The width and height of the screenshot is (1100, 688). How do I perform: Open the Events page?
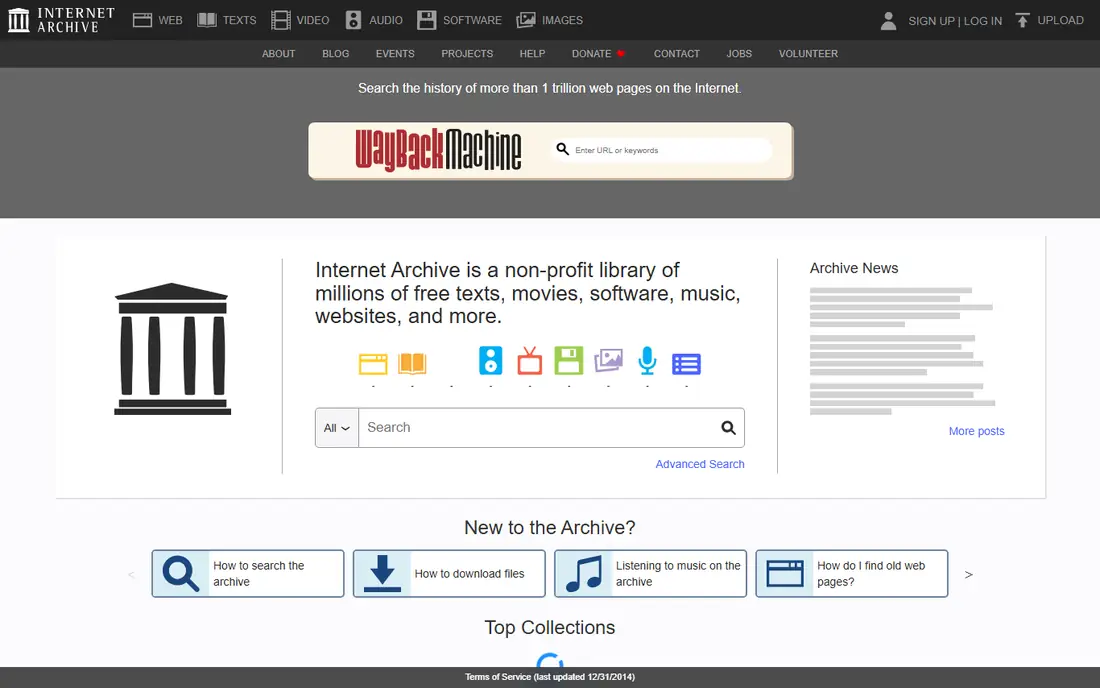[x=395, y=54]
